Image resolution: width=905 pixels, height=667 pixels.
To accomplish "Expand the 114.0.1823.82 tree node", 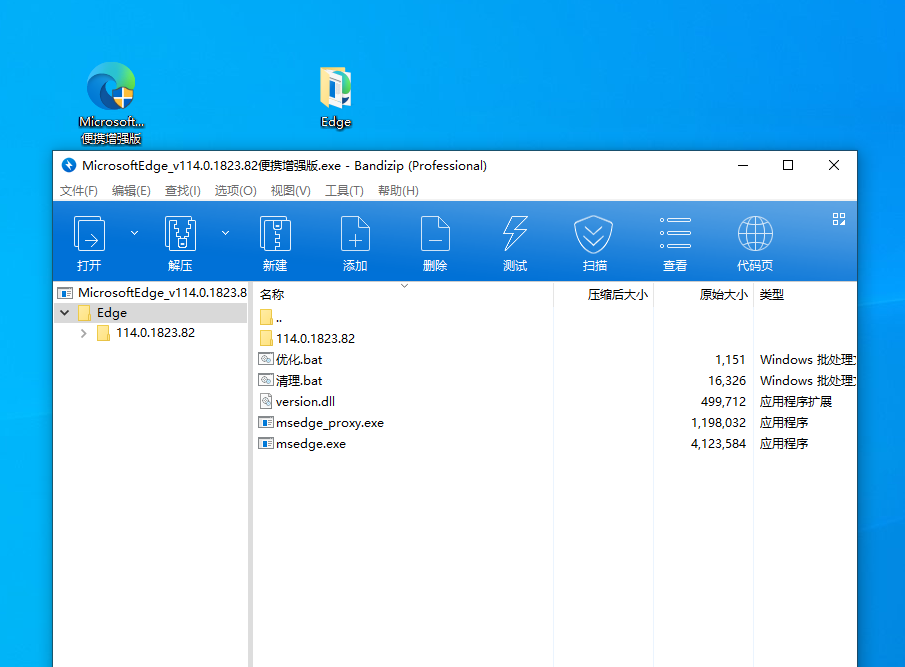I will (84, 333).
